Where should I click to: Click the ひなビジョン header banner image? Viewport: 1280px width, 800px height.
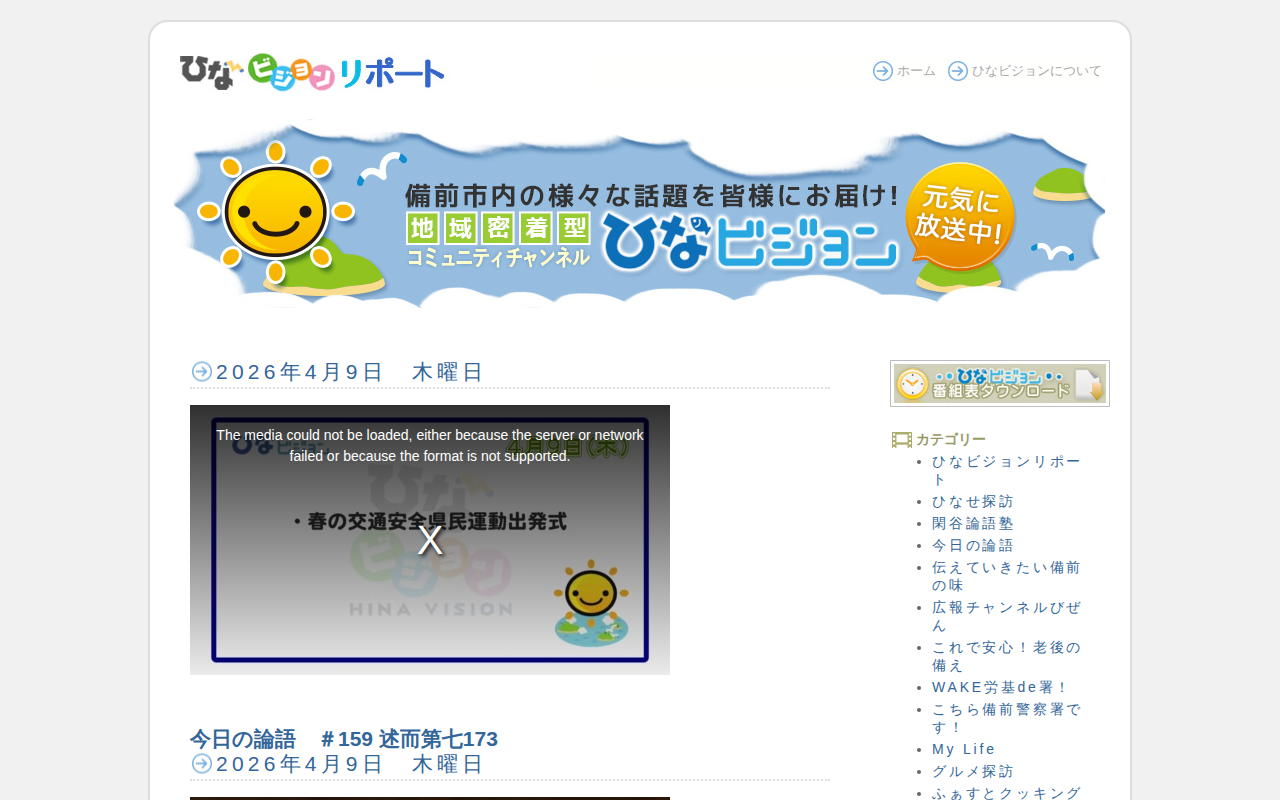[x=640, y=215]
